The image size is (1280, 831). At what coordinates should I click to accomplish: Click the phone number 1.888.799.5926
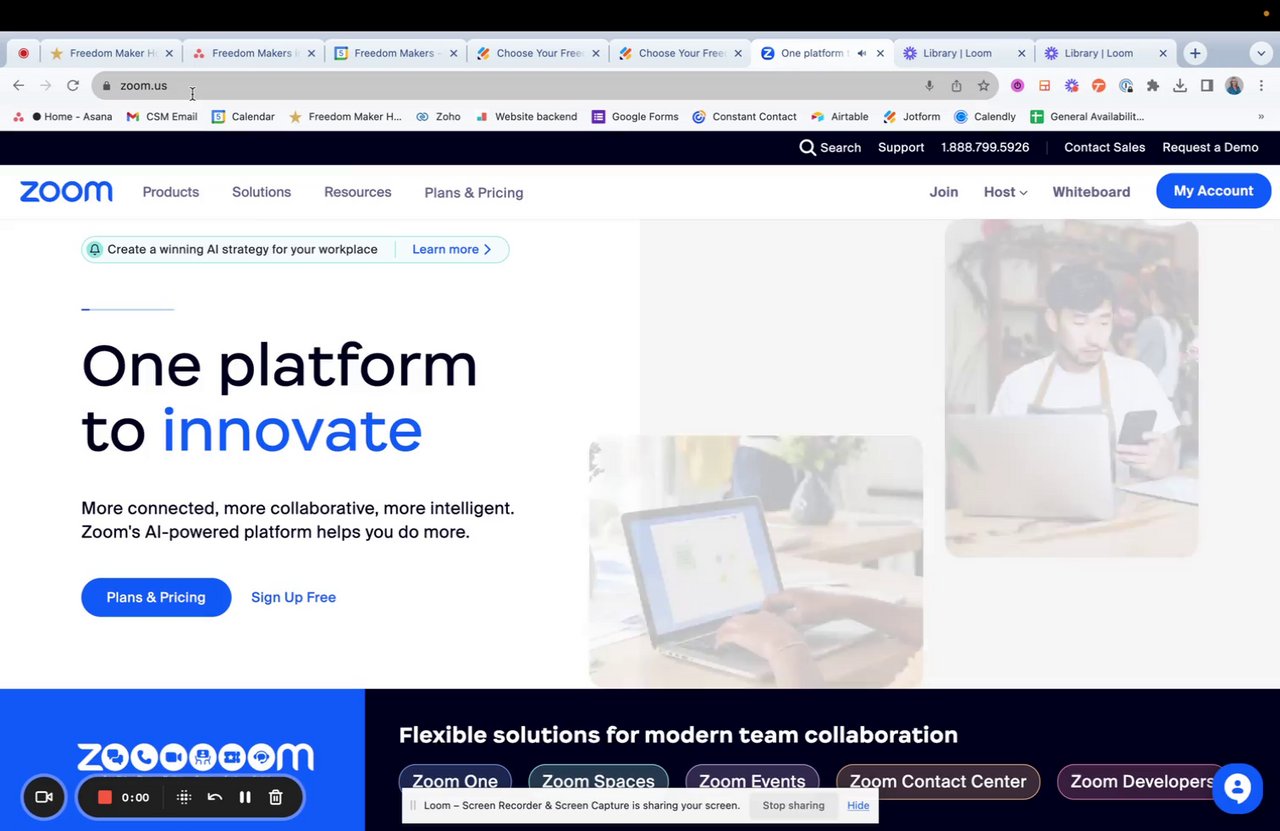coord(985,147)
